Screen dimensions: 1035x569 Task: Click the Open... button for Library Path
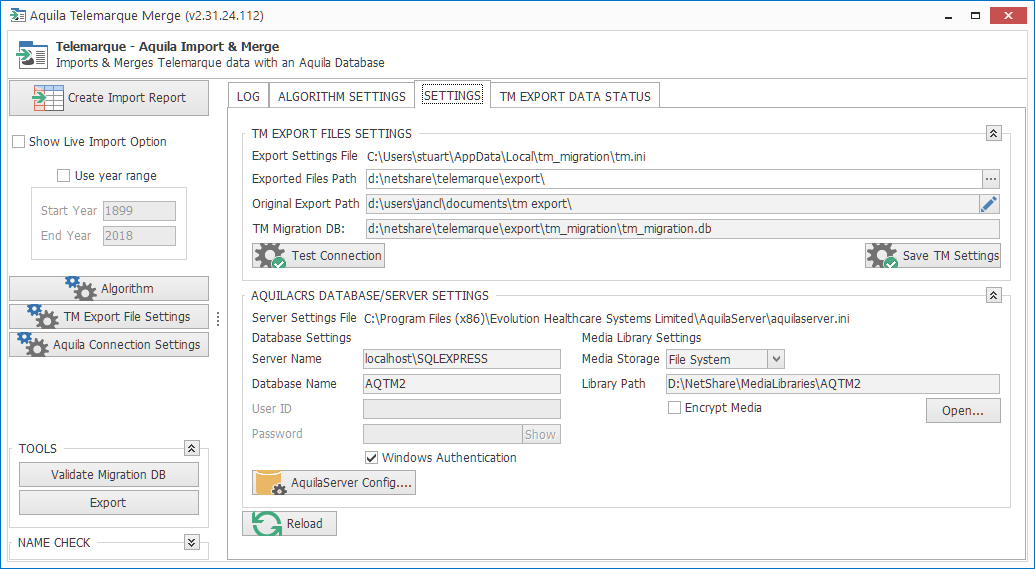click(963, 410)
